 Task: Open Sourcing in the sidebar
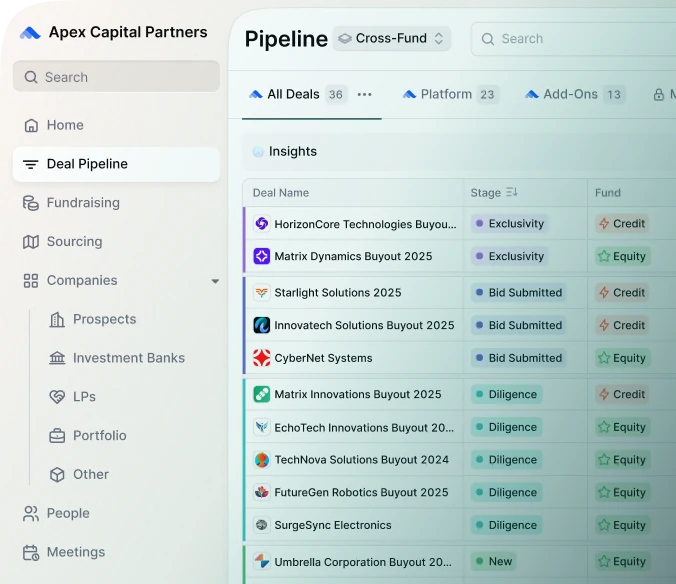click(x=116, y=242)
